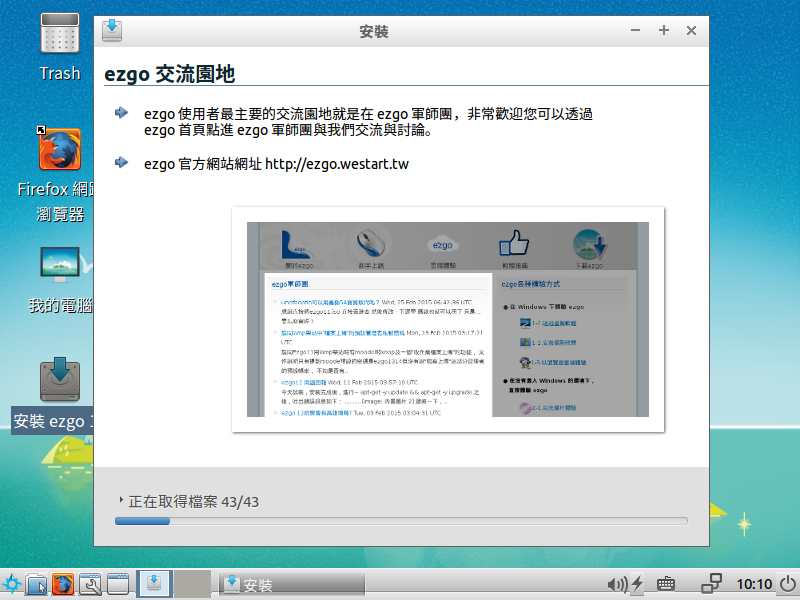Image resolution: width=800 pixels, height=600 pixels.
Task: Click the ezgo軍師團 header in the screenshot
Action: coord(290,284)
